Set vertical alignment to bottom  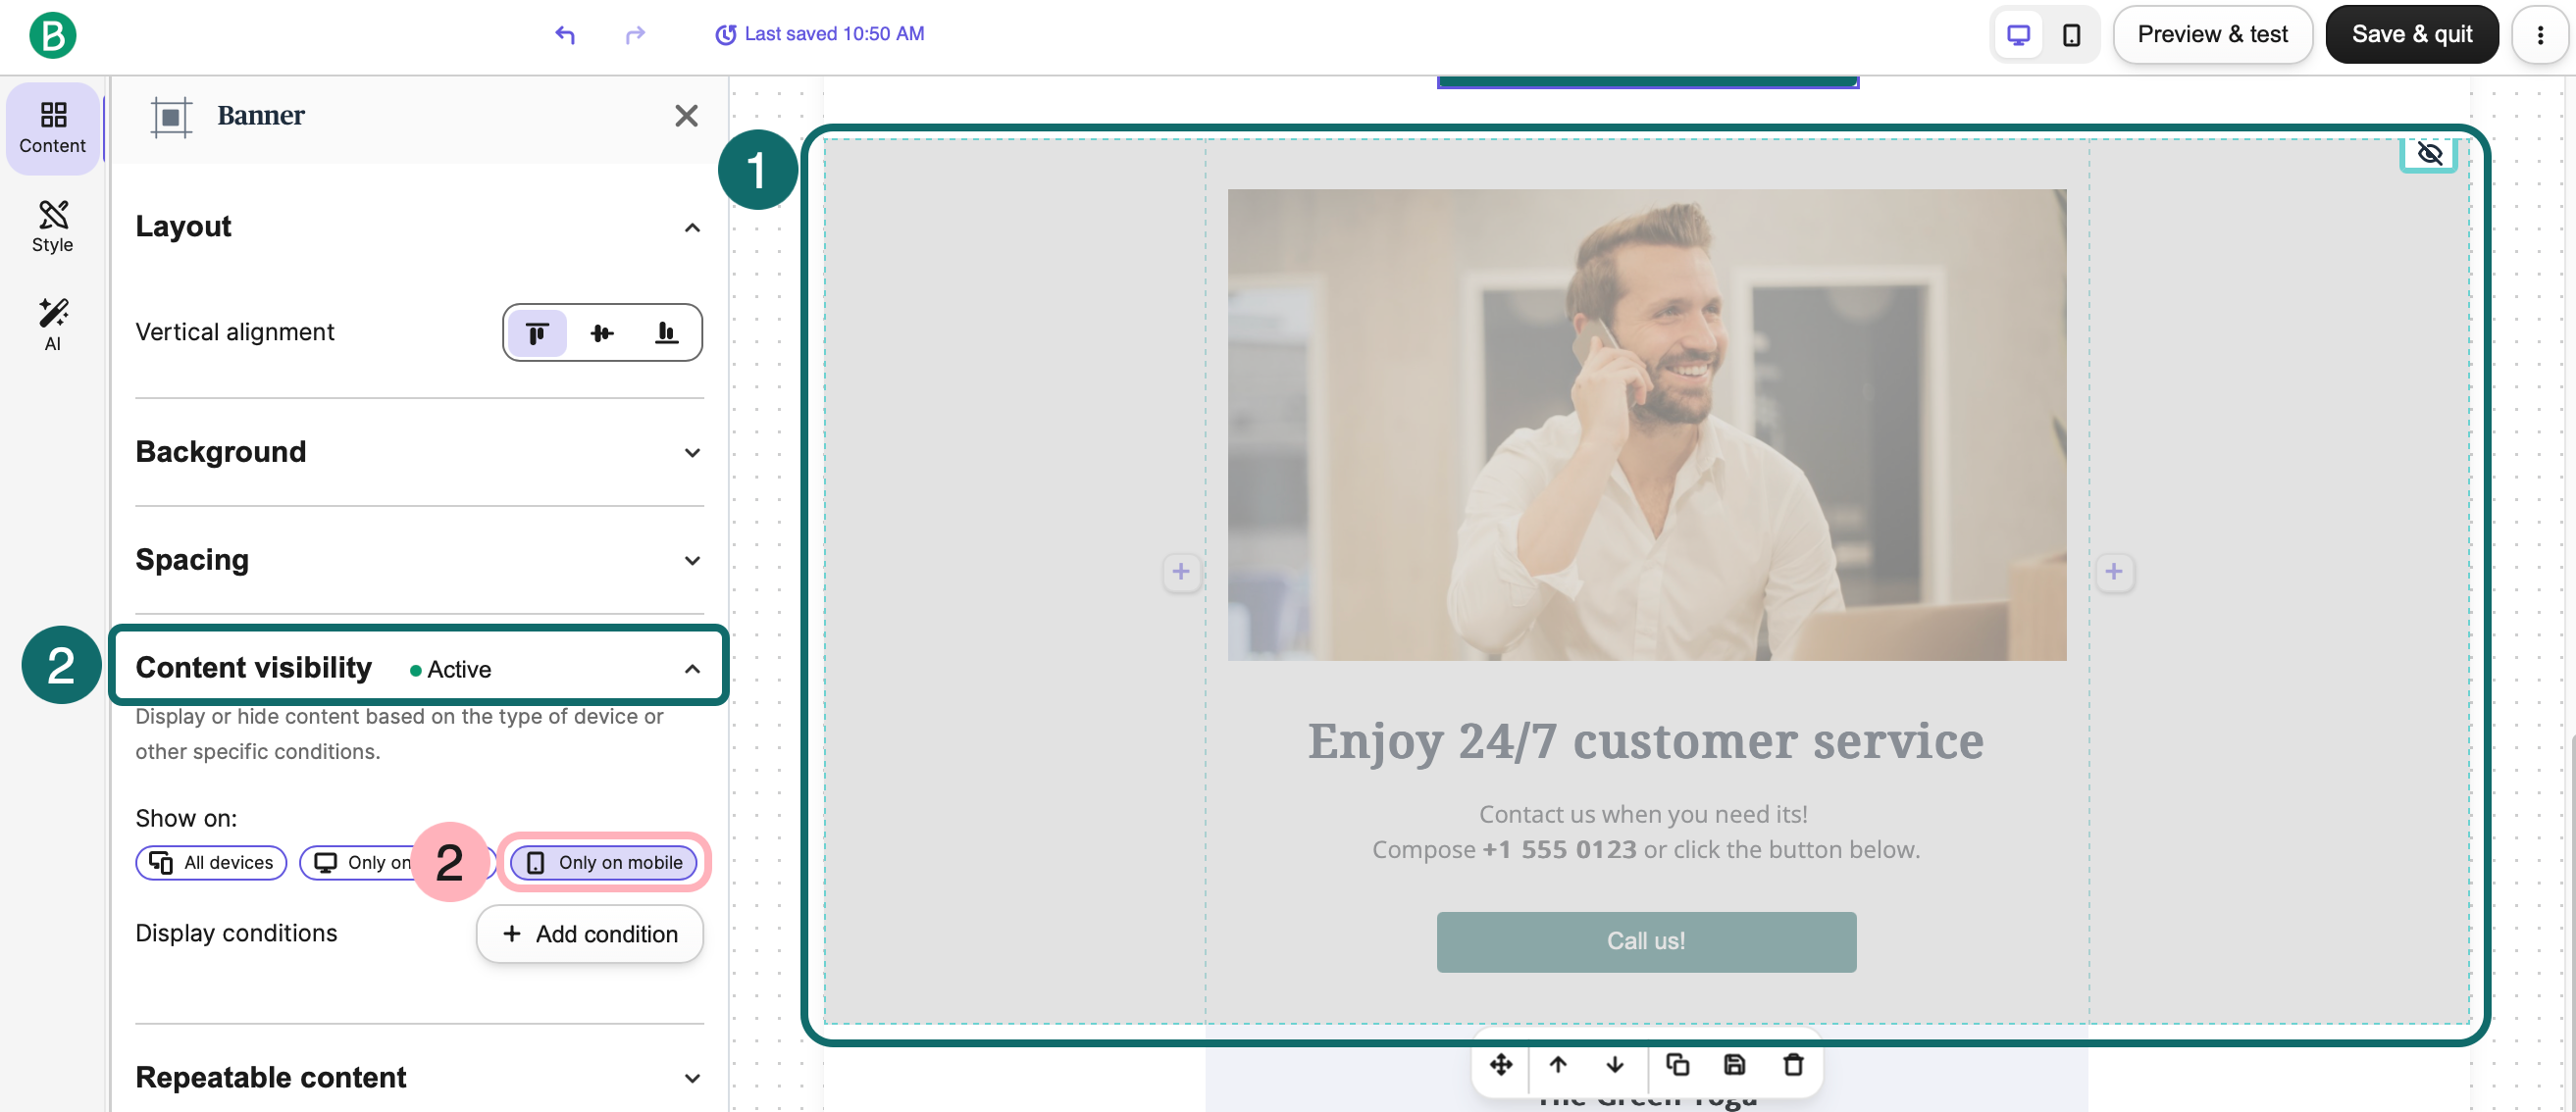tap(666, 333)
